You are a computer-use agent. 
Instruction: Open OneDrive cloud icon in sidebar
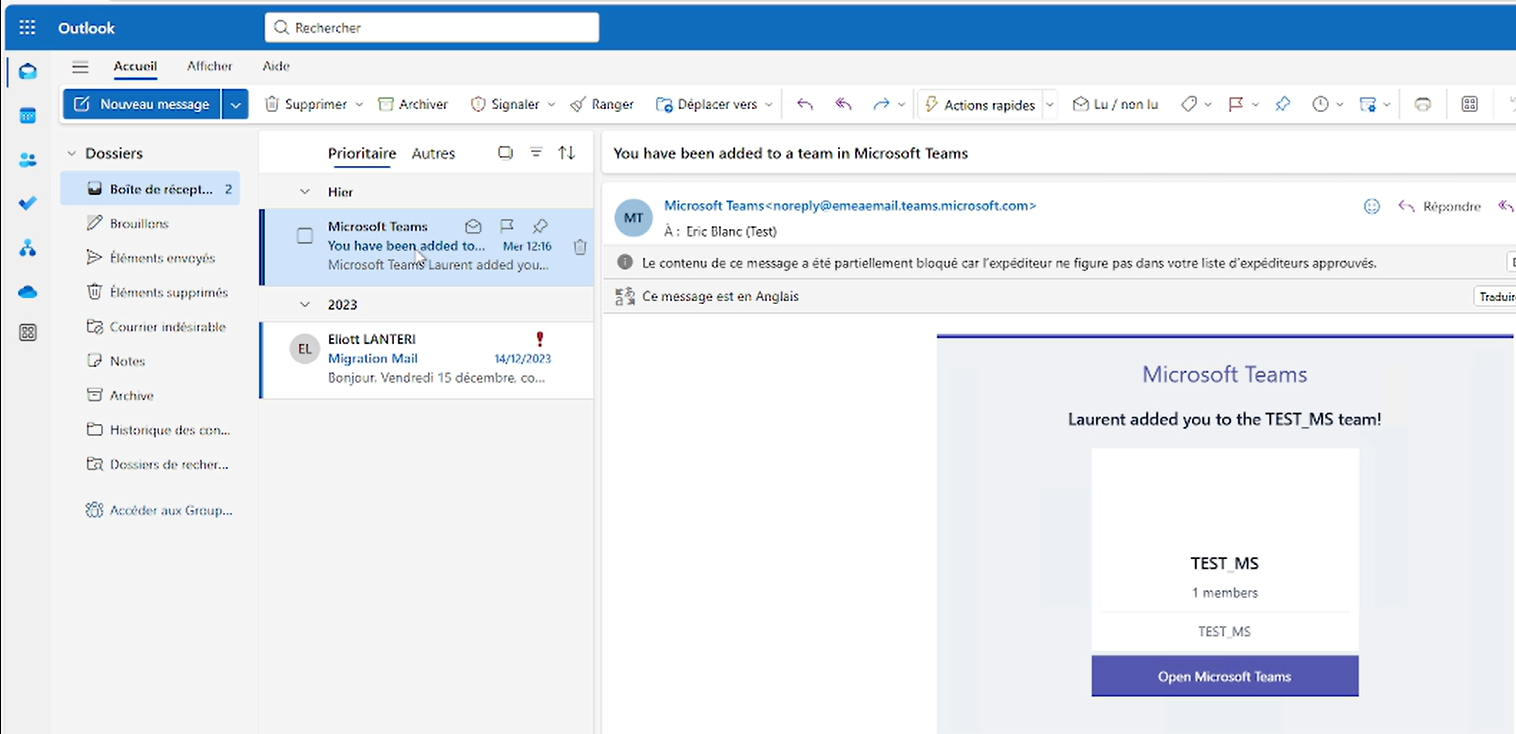click(x=28, y=291)
